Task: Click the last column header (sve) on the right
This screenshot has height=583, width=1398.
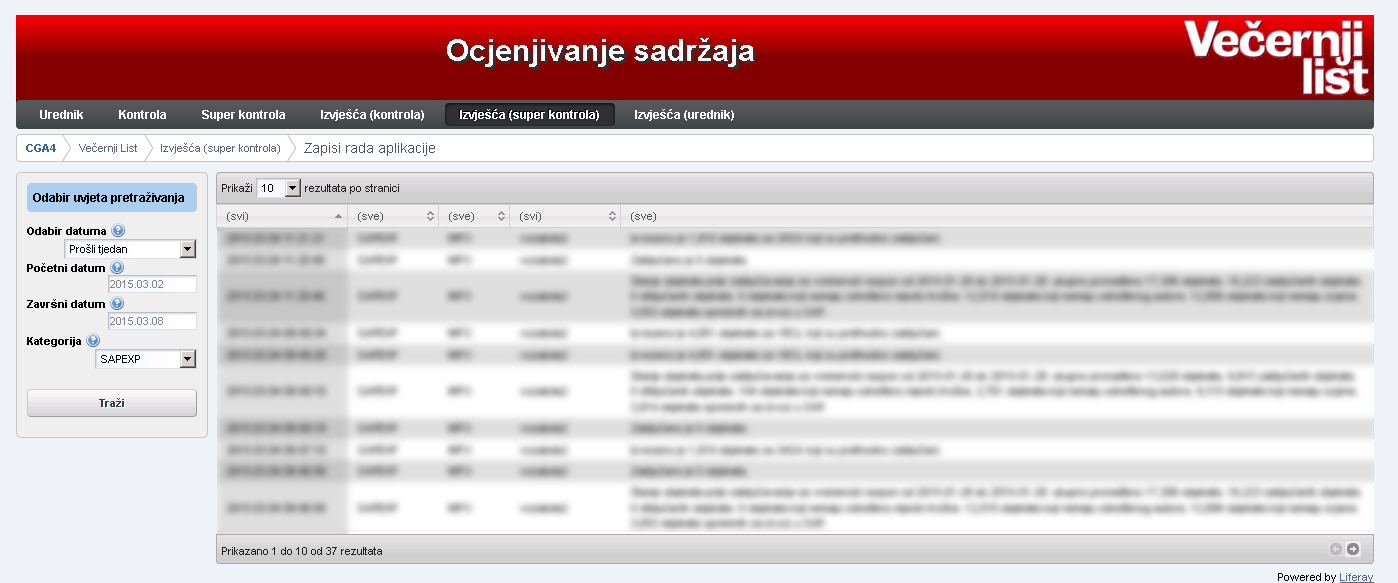Action: tap(996, 216)
